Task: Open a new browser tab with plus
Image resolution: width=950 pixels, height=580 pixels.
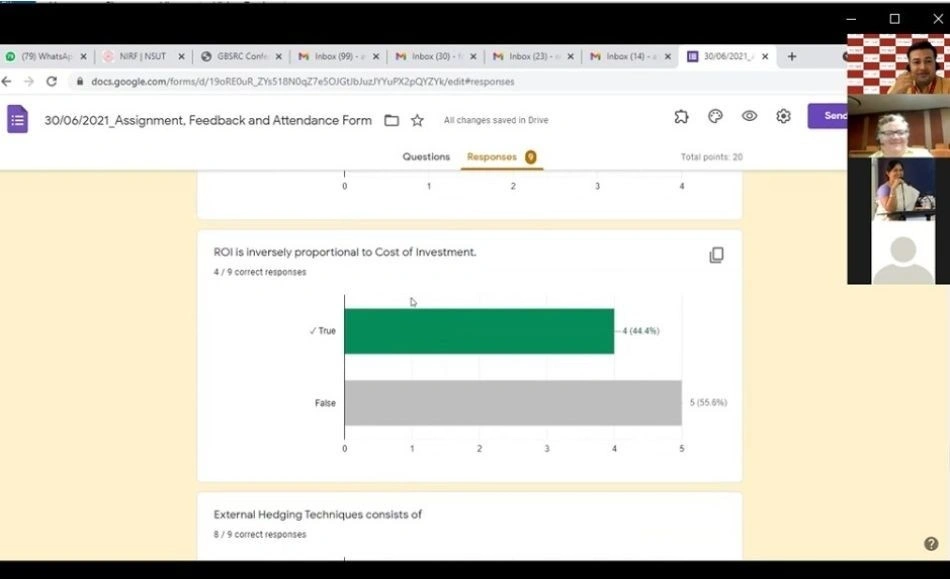Action: tap(791, 56)
